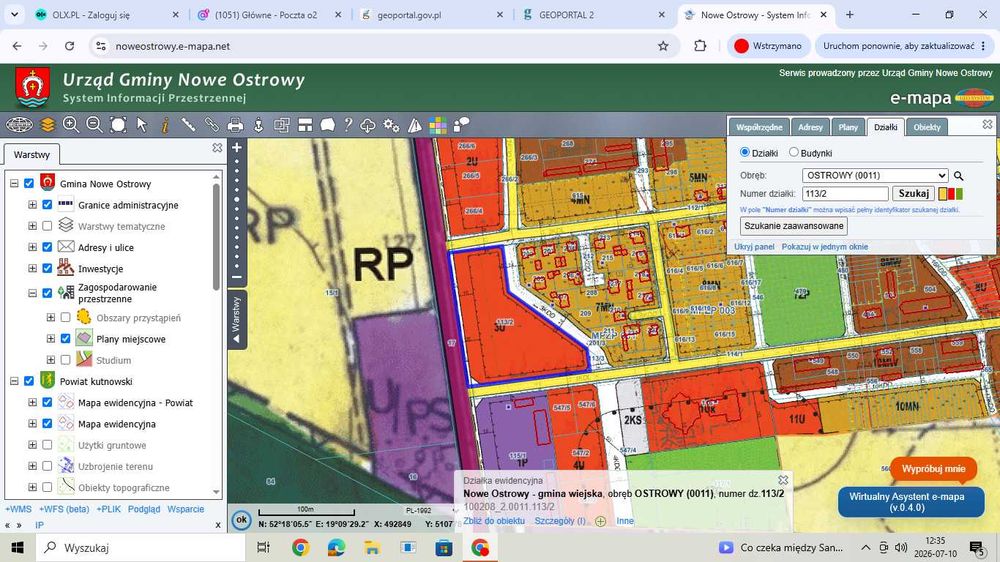Collapse the Gmina Nowe Ostrowy tree node
Viewport: 1000px width, 562px height.
(x=14, y=184)
